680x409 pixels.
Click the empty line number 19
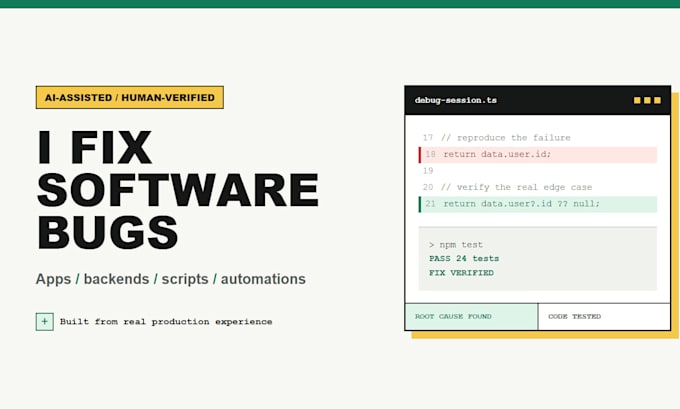[428, 171]
